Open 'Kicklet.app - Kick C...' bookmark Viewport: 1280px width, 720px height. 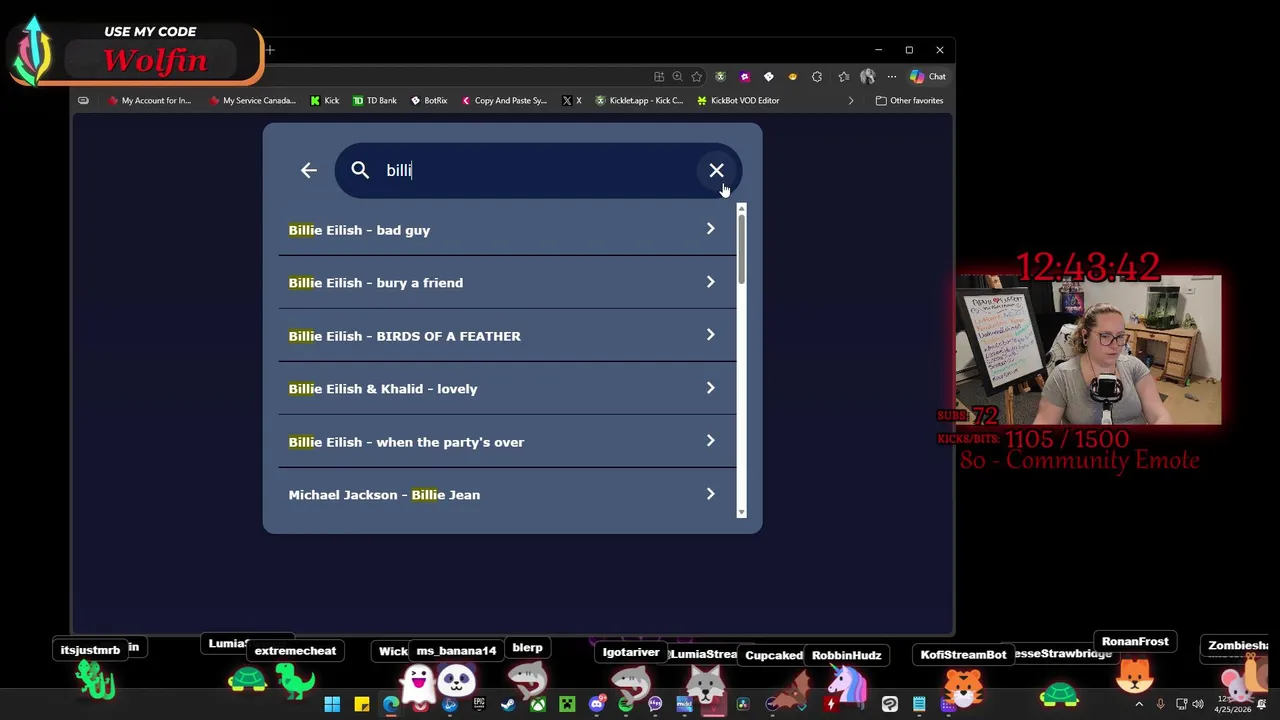(x=639, y=100)
